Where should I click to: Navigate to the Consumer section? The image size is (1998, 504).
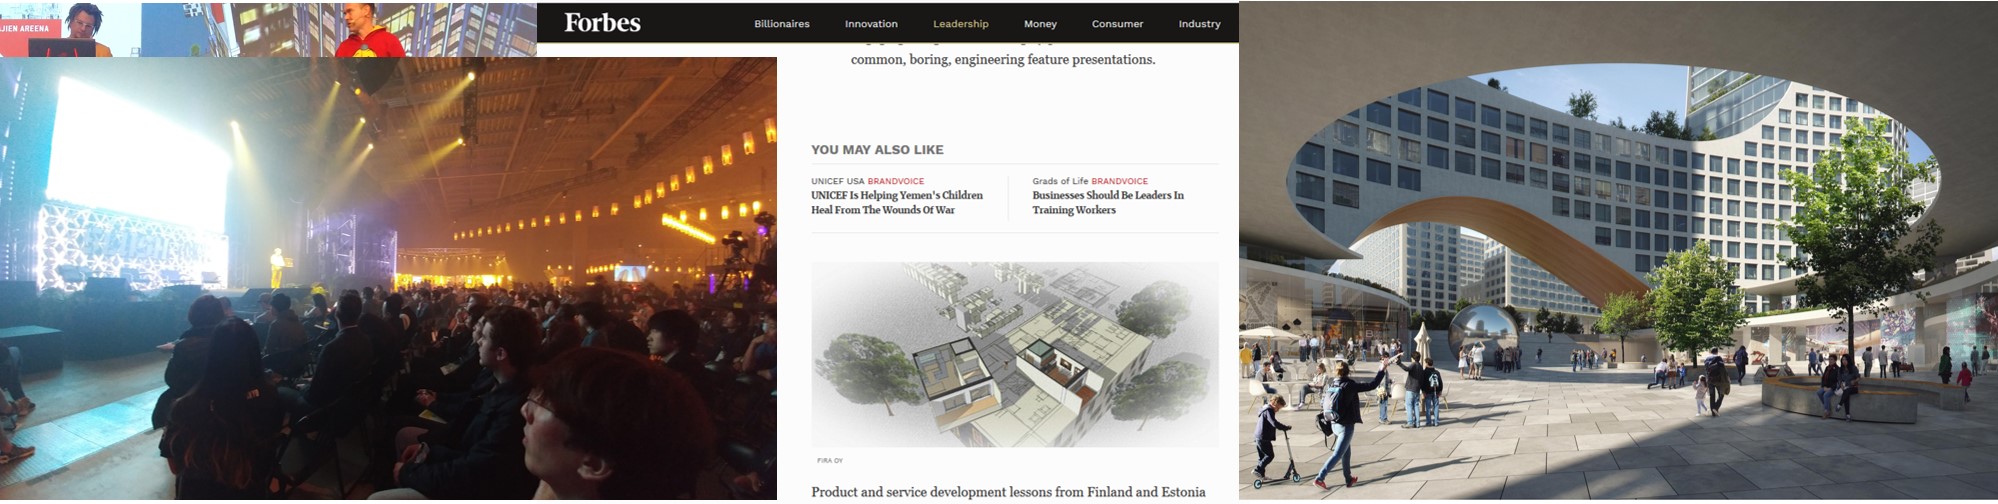click(x=1117, y=24)
